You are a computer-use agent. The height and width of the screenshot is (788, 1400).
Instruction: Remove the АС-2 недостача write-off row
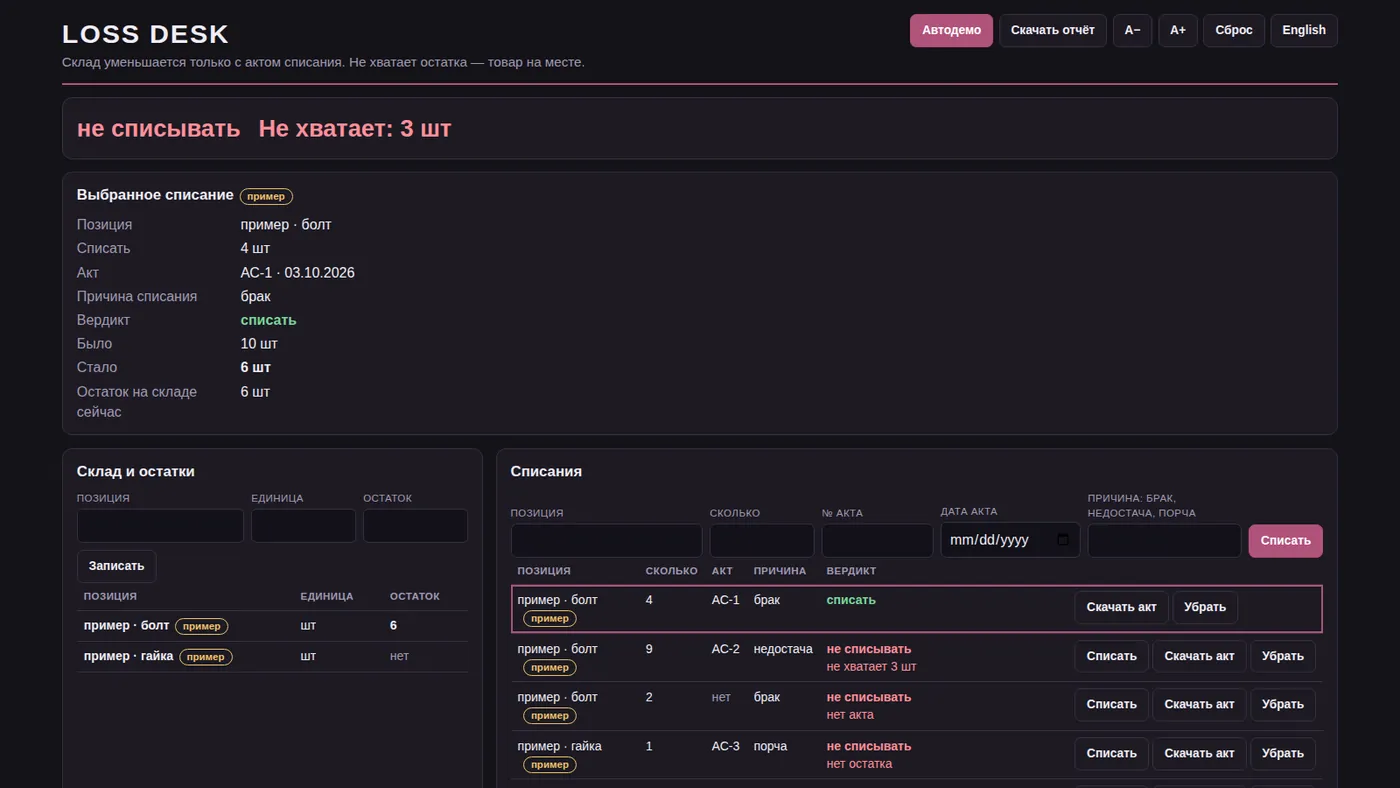pyautogui.click(x=1282, y=656)
